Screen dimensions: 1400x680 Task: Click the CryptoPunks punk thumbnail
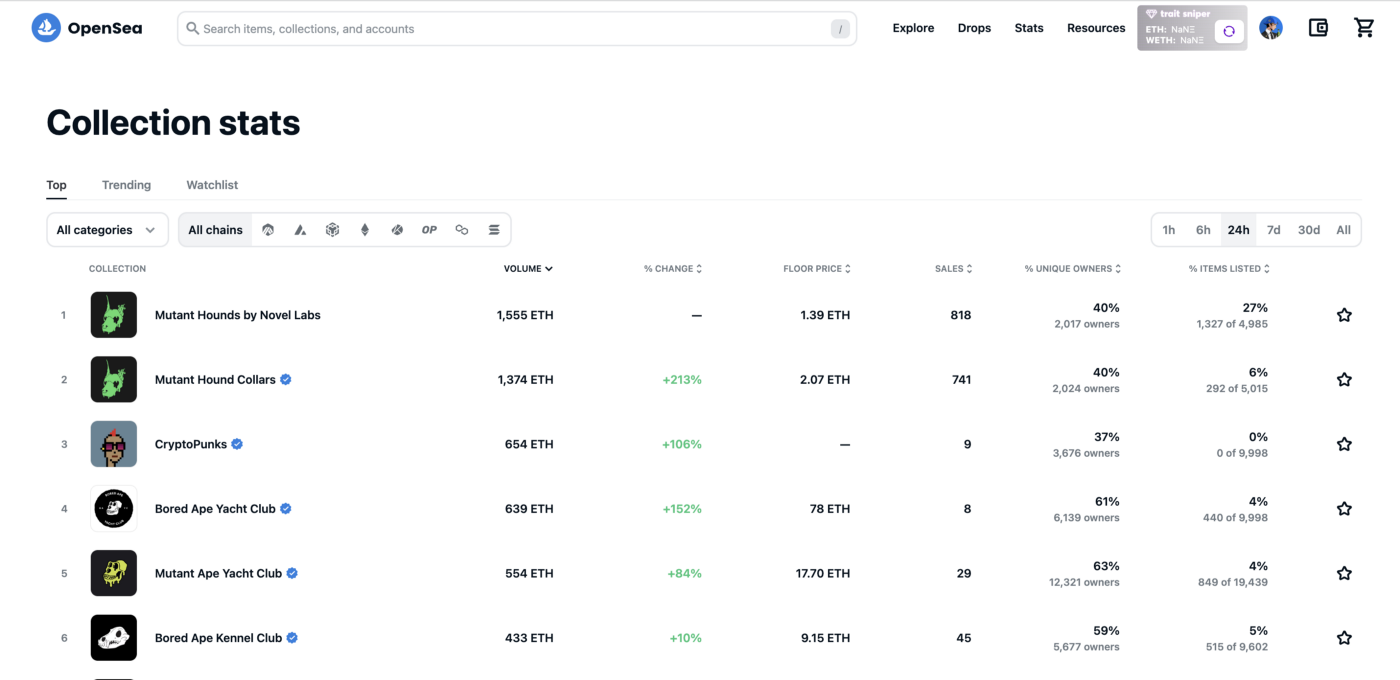pos(114,444)
